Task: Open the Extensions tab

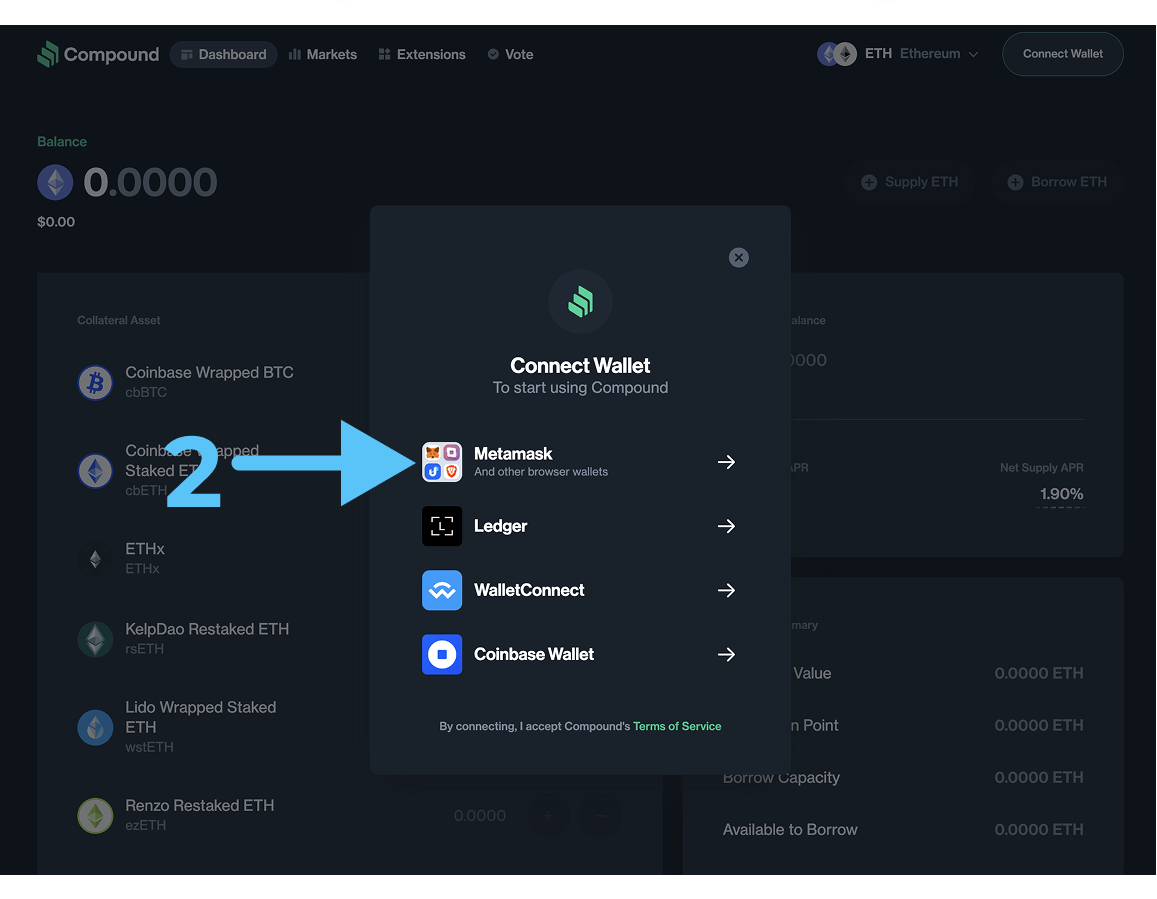Action: coord(421,54)
